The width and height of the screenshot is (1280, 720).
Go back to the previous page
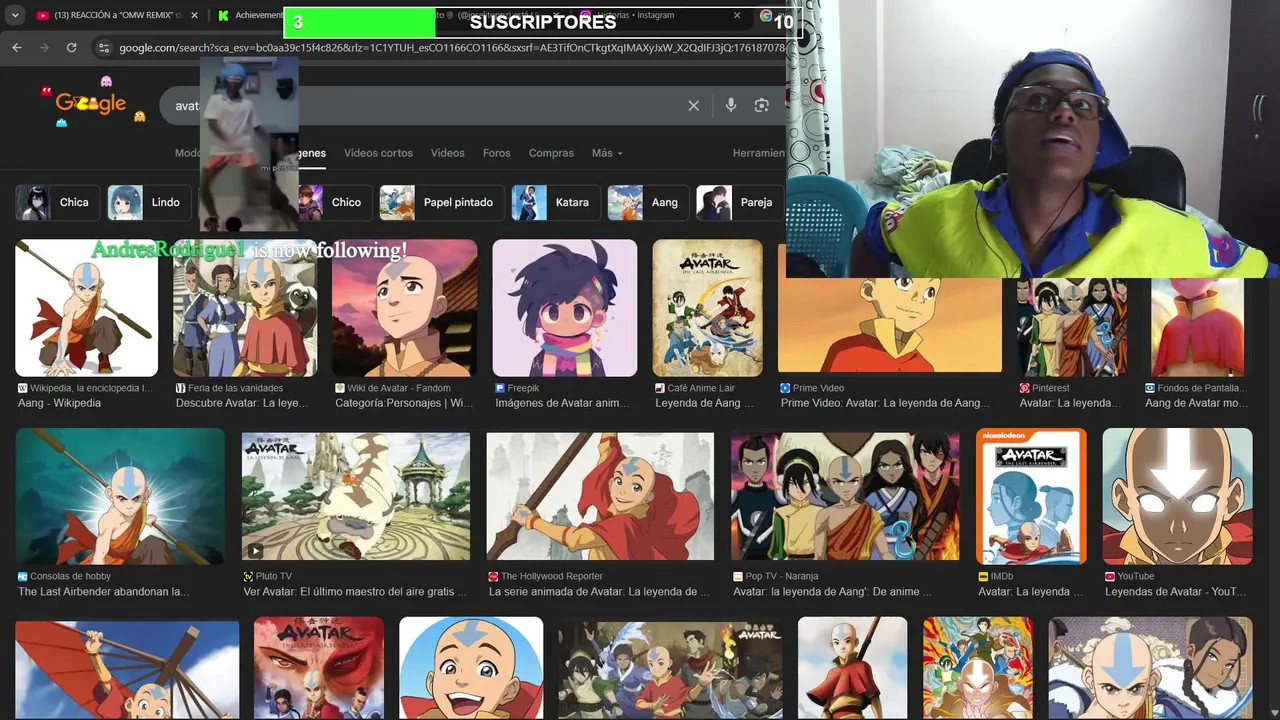pos(17,47)
